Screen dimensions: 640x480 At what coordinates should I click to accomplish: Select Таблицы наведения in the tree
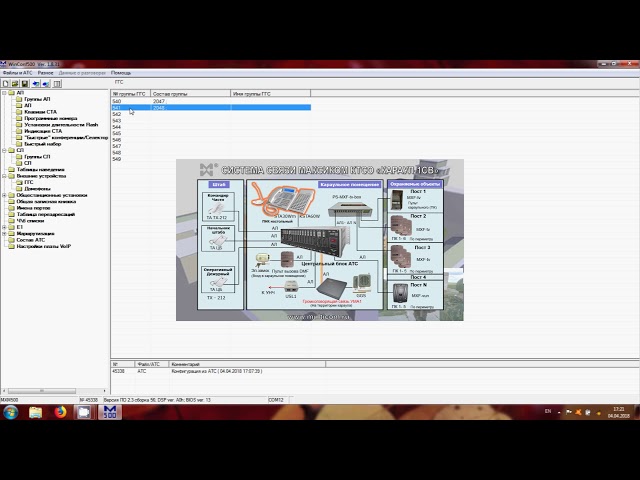point(40,169)
